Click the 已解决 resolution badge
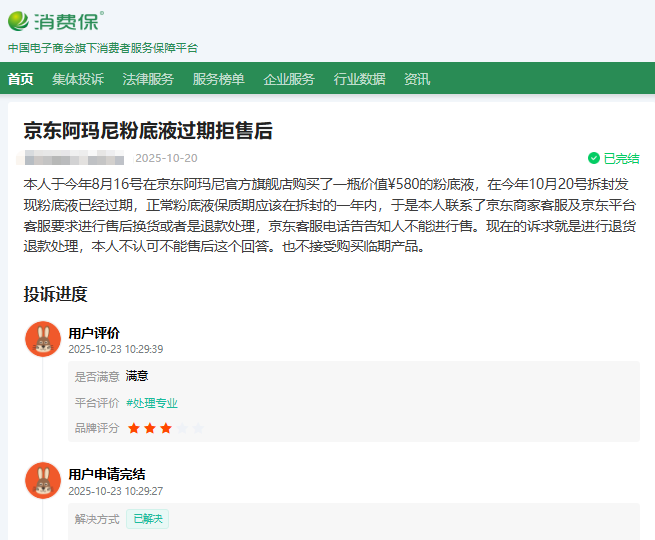This screenshot has height=540, width=655. [x=147, y=519]
